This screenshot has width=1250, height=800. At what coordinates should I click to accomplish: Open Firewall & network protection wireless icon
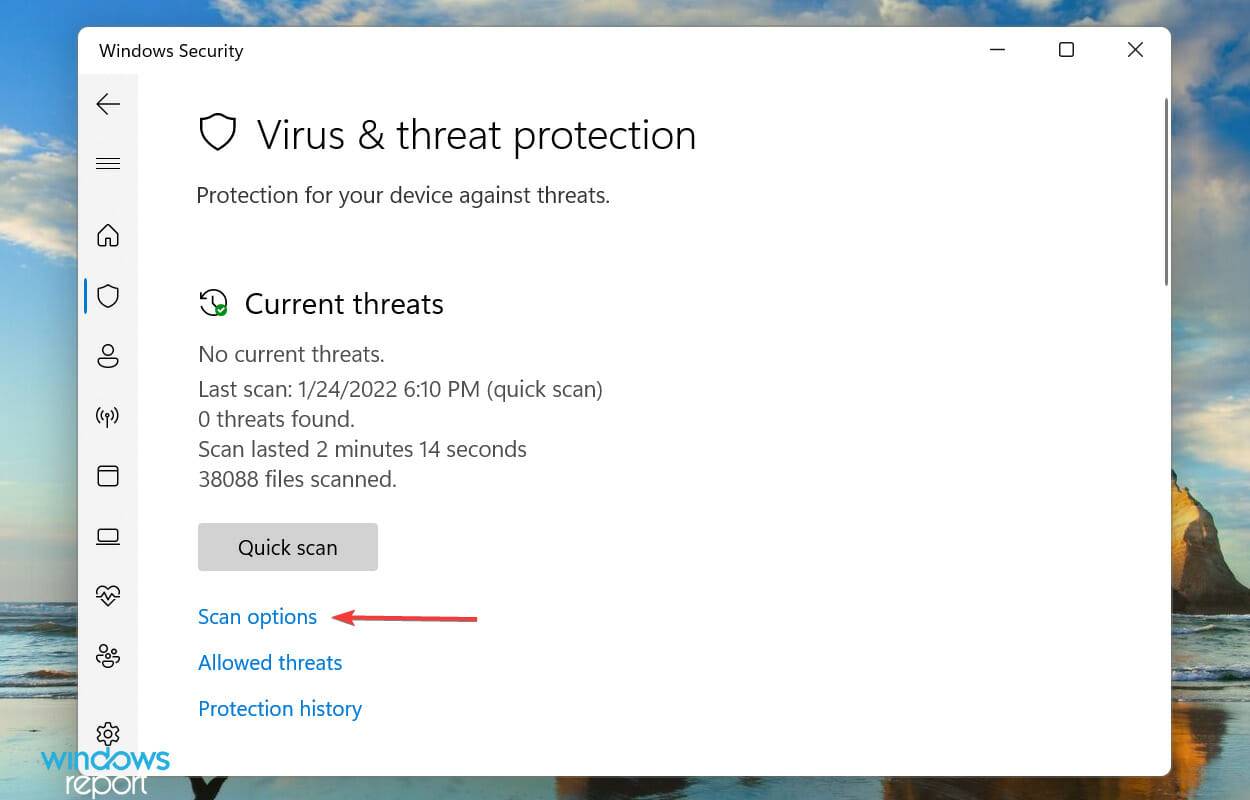(108, 416)
